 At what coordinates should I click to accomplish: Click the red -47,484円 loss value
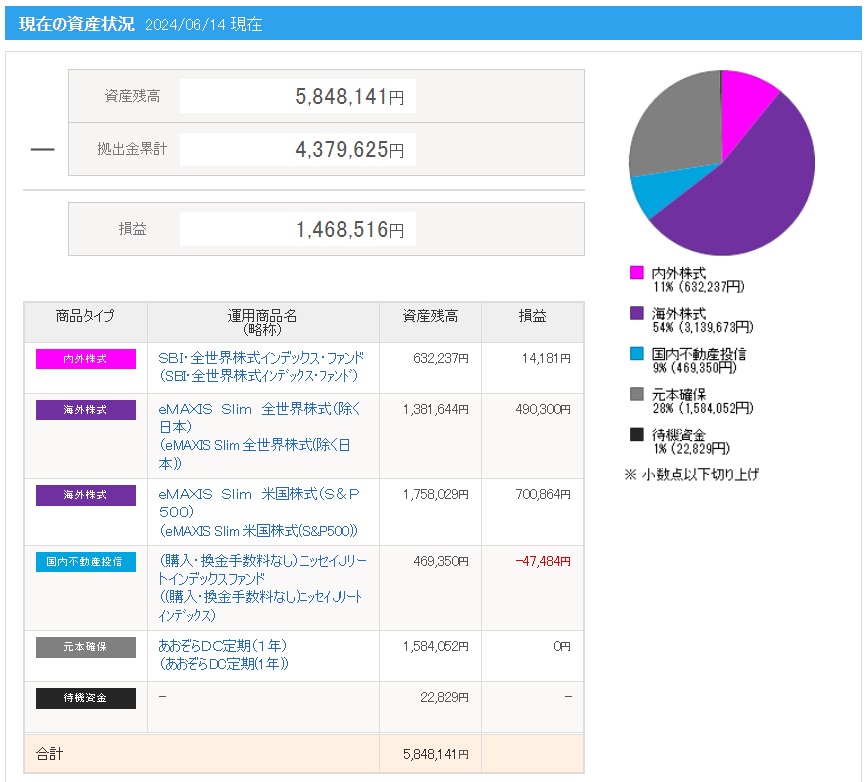click(x=543, y=562)
